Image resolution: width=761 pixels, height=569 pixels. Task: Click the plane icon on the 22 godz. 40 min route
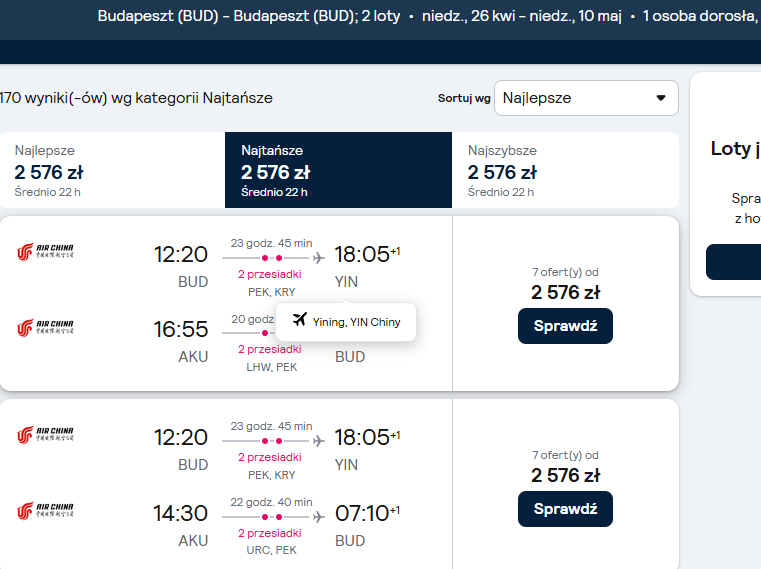(318, 517)
